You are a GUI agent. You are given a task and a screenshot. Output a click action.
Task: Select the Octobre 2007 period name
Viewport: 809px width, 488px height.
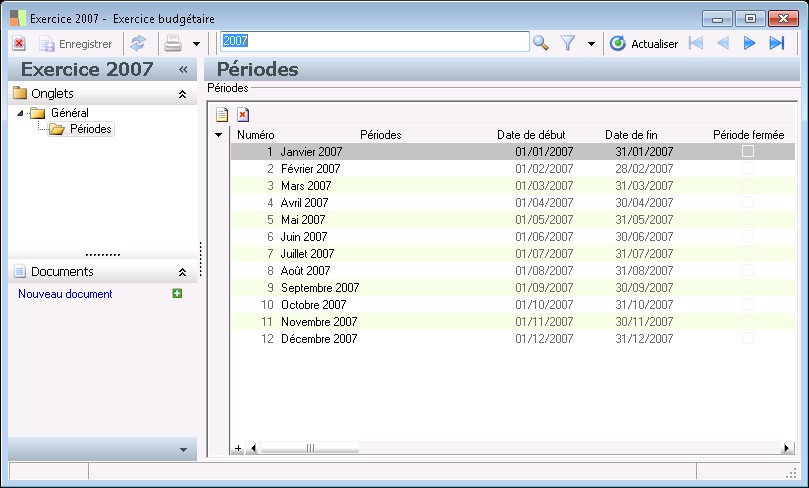[314, 305]
